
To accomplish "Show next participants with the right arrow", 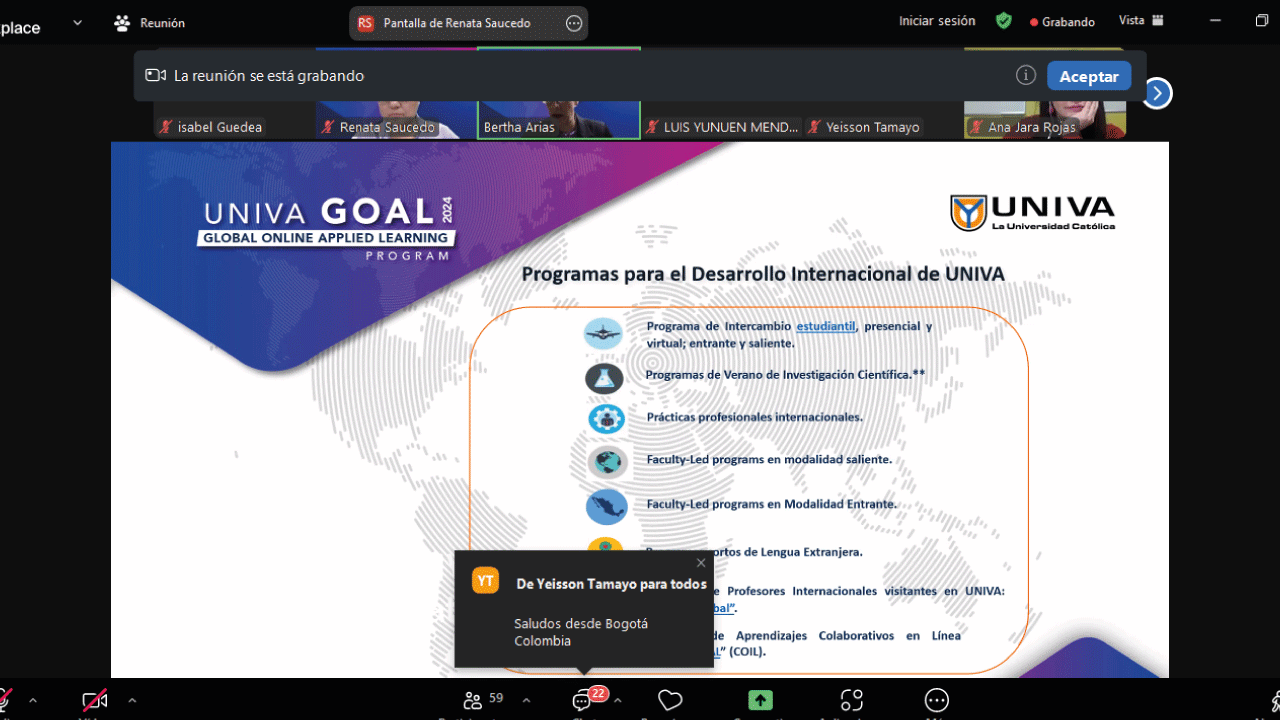I will click(x=1157, y=93).
